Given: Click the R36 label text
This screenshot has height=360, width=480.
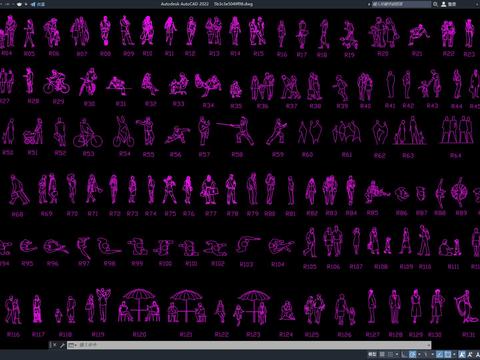Looking at the screenshot, I should (263, 106).
